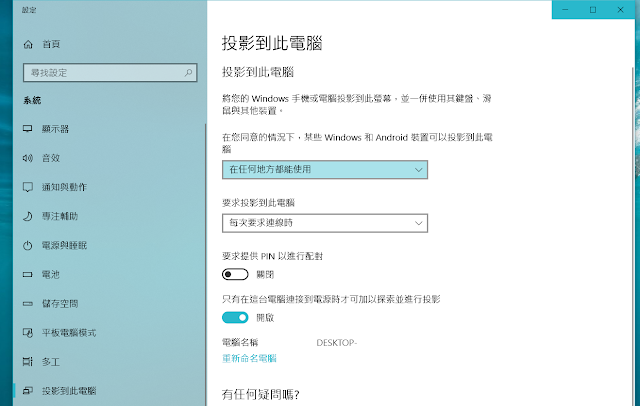This screenshot has width=640, height=406.
Task: Click the 通知與動作 notification icon
Action: [x=27, y=187]
